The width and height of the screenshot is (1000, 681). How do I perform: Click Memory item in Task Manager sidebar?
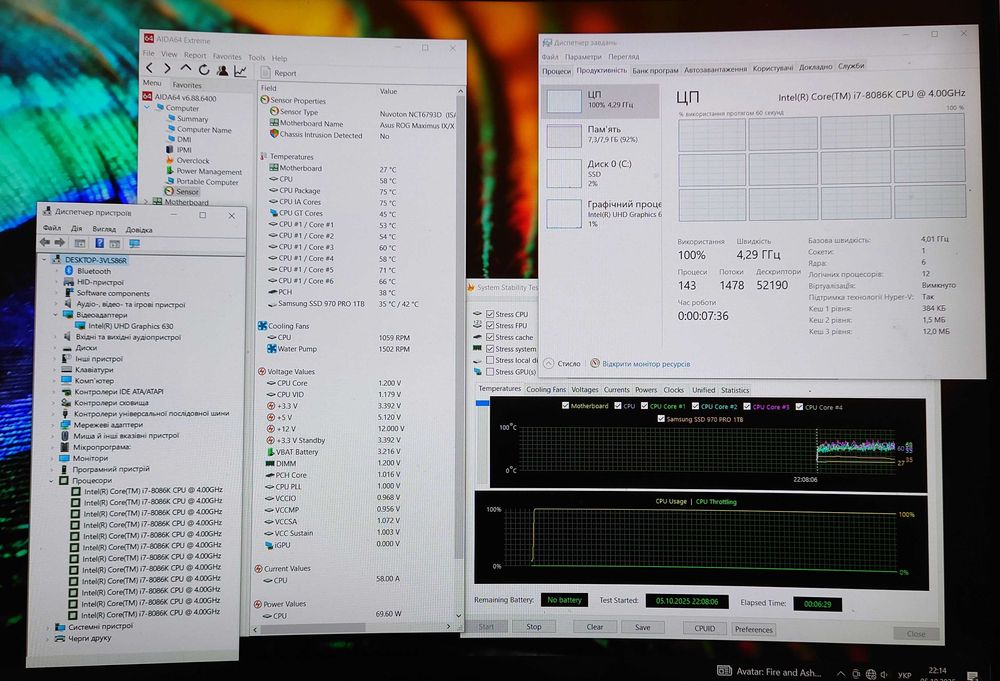click(x=602, y=135)
